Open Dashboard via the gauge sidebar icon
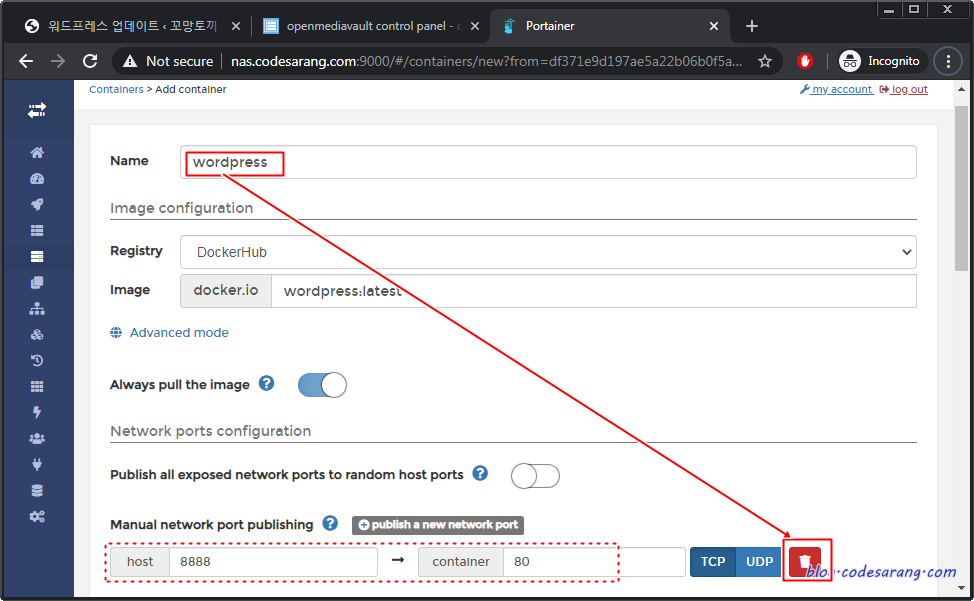This screenshot has width=974, height=601. point(37,179)
